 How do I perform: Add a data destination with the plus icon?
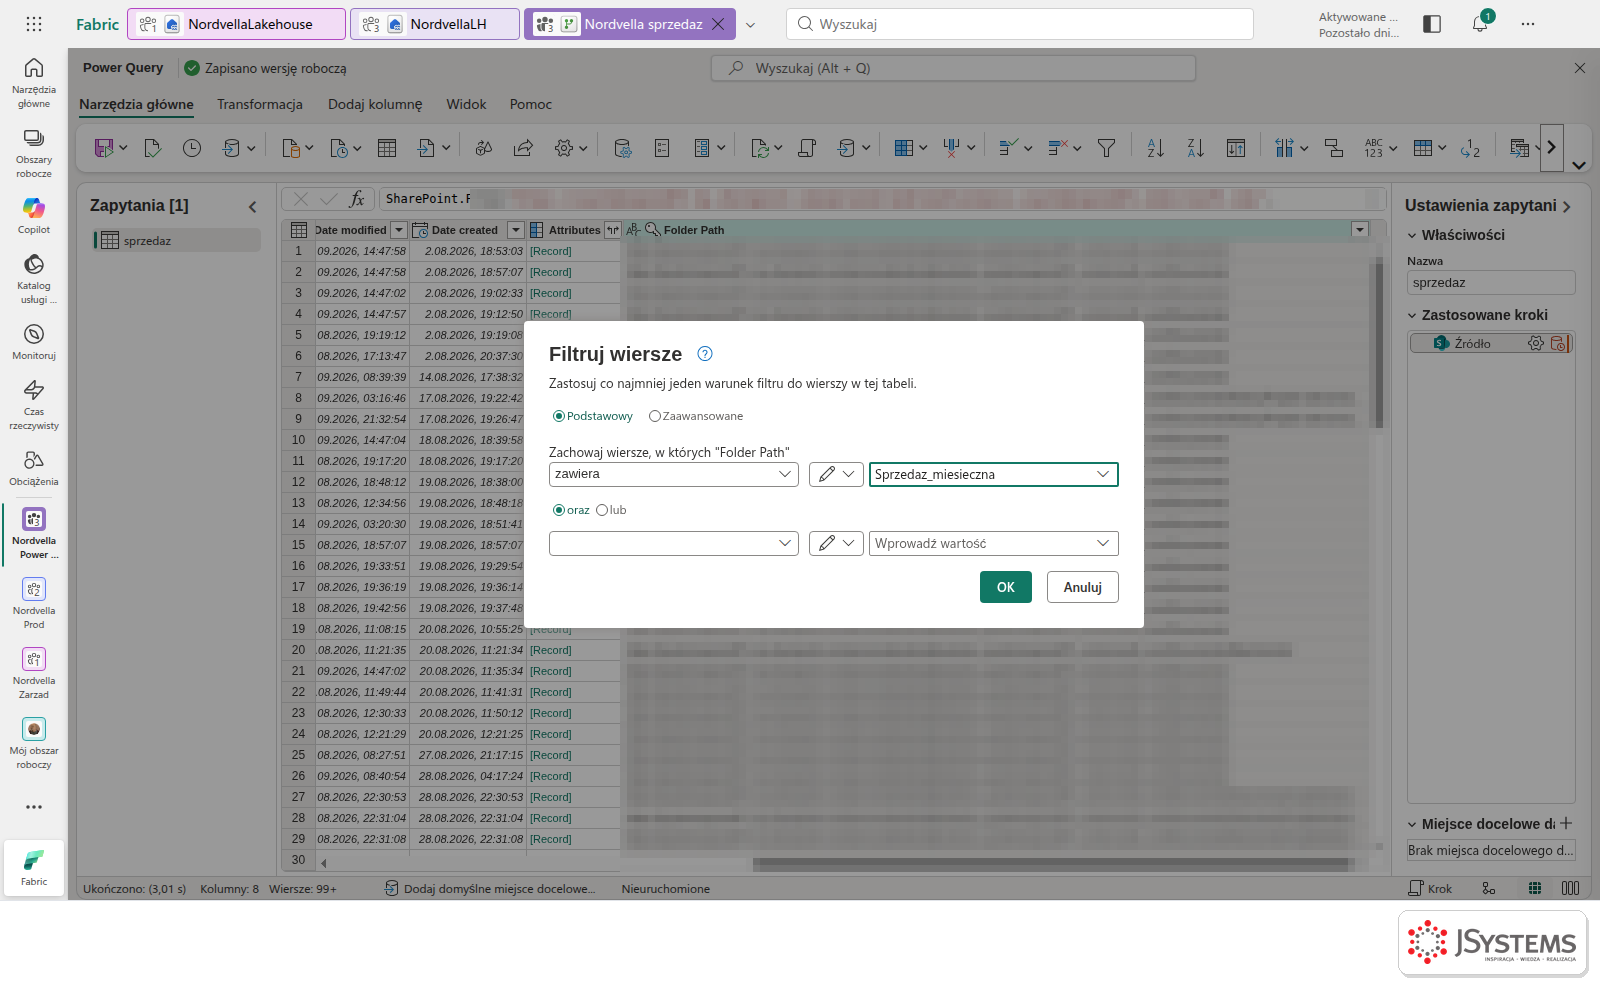pyautogui.click(x=1566, y=823)
